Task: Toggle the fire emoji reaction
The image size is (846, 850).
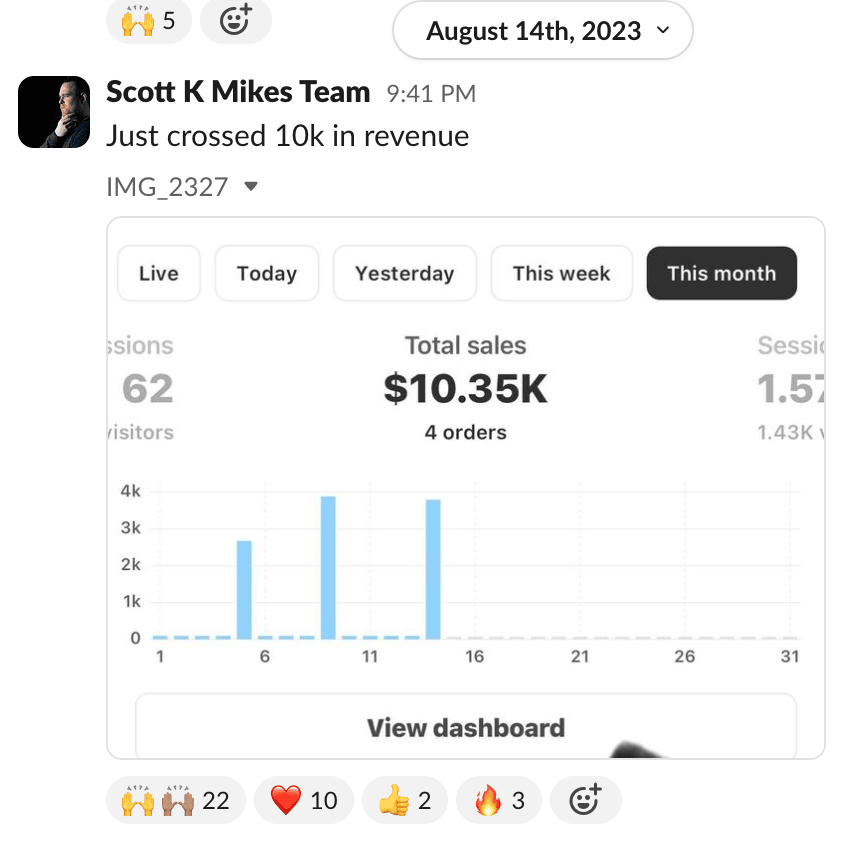Action: (498, 800)
